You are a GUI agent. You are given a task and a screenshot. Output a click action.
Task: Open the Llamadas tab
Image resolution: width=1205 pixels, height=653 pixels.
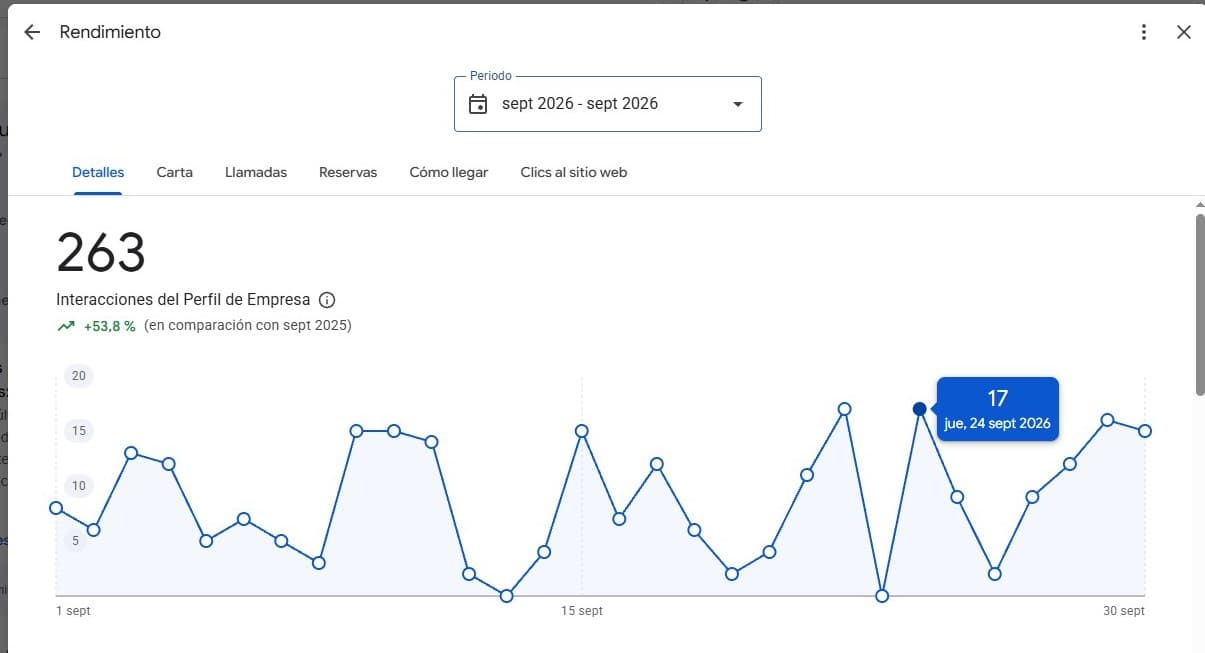click(x=256, y=172)
